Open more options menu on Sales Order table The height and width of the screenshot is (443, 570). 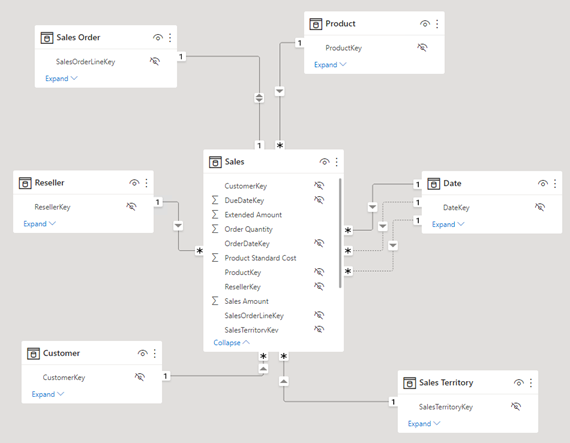pos(170,37)
